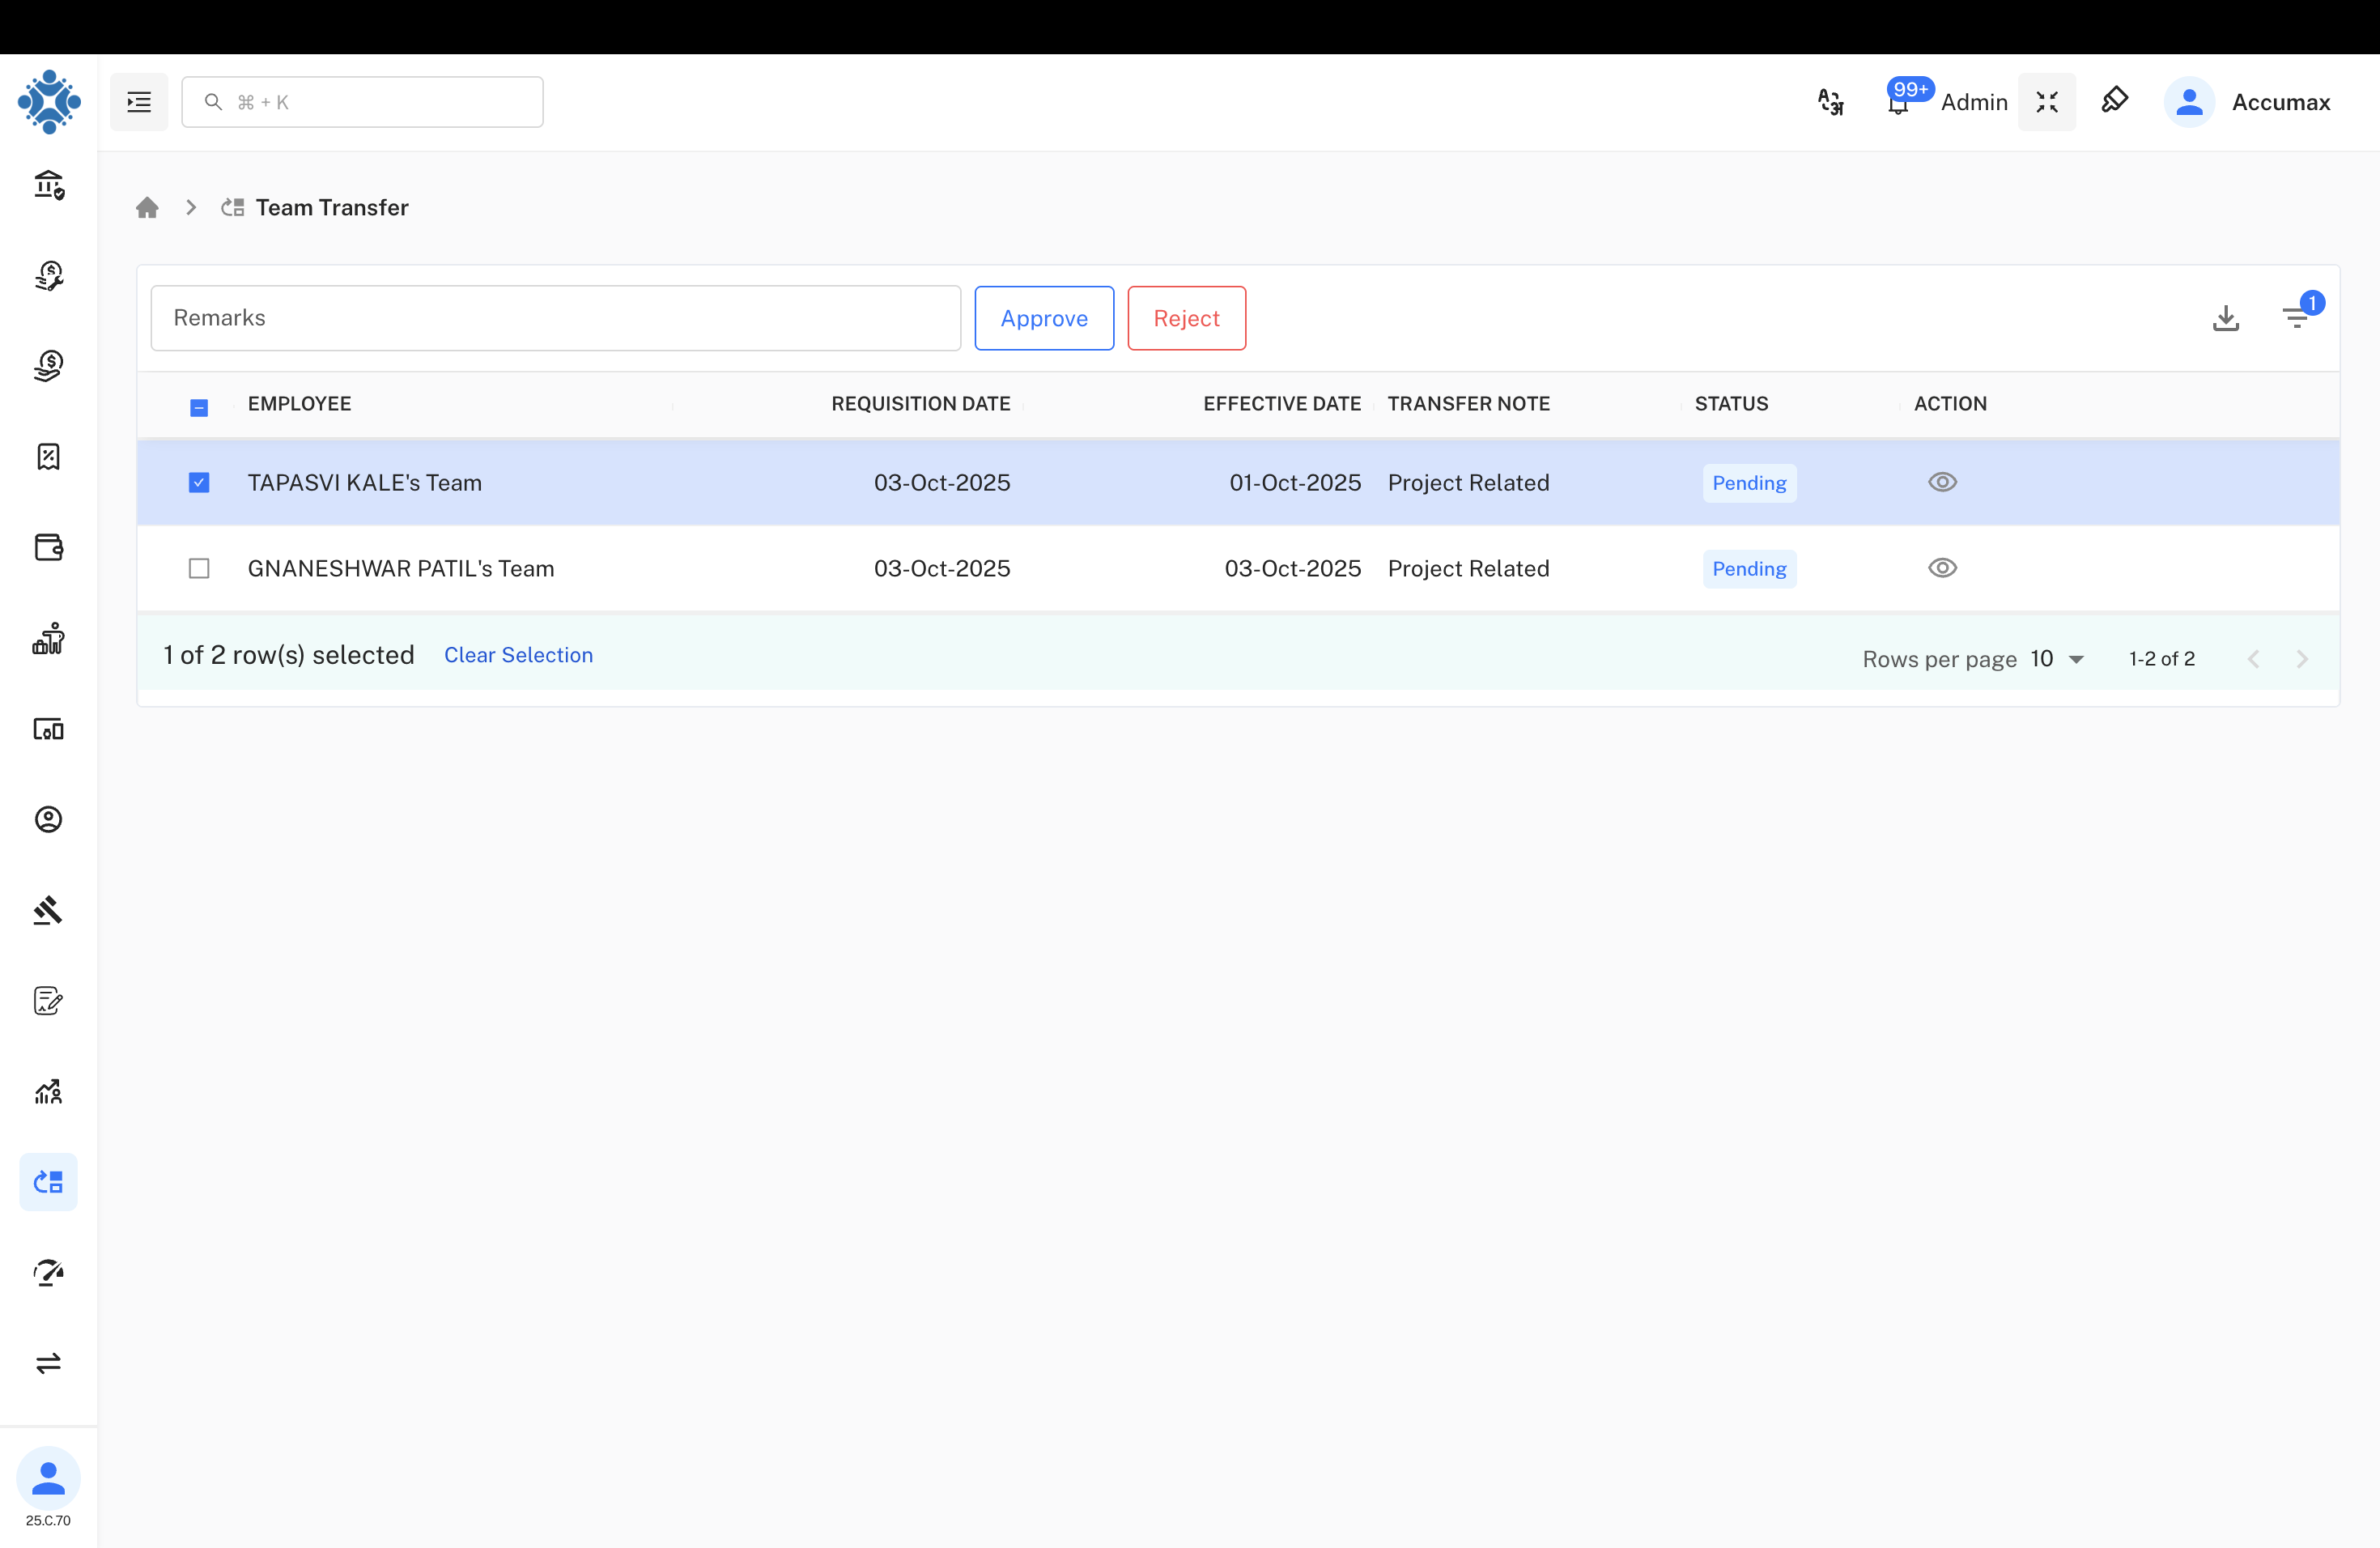This screenshot has height=1548, width=2380.
Task: Click the home breadcrumb icon
Action: [148, 207]
